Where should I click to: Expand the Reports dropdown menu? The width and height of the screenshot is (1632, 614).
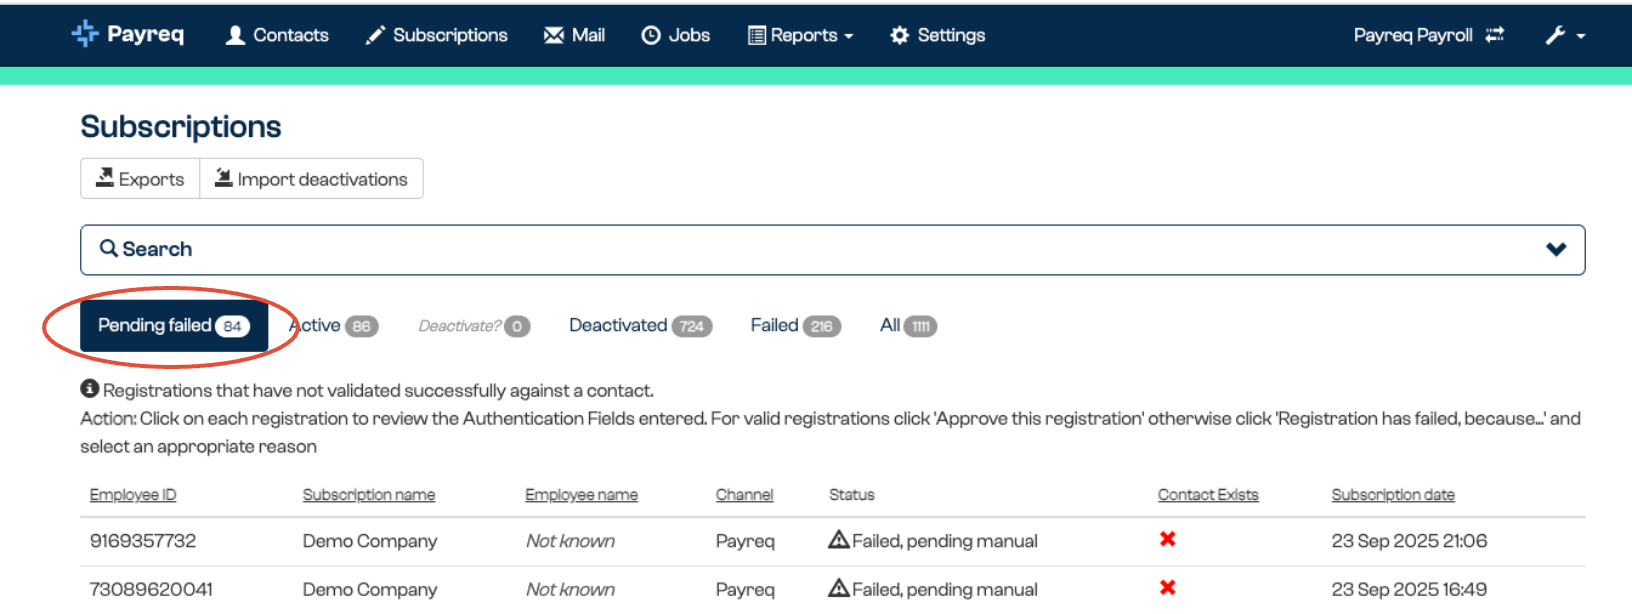pos(800,35)
